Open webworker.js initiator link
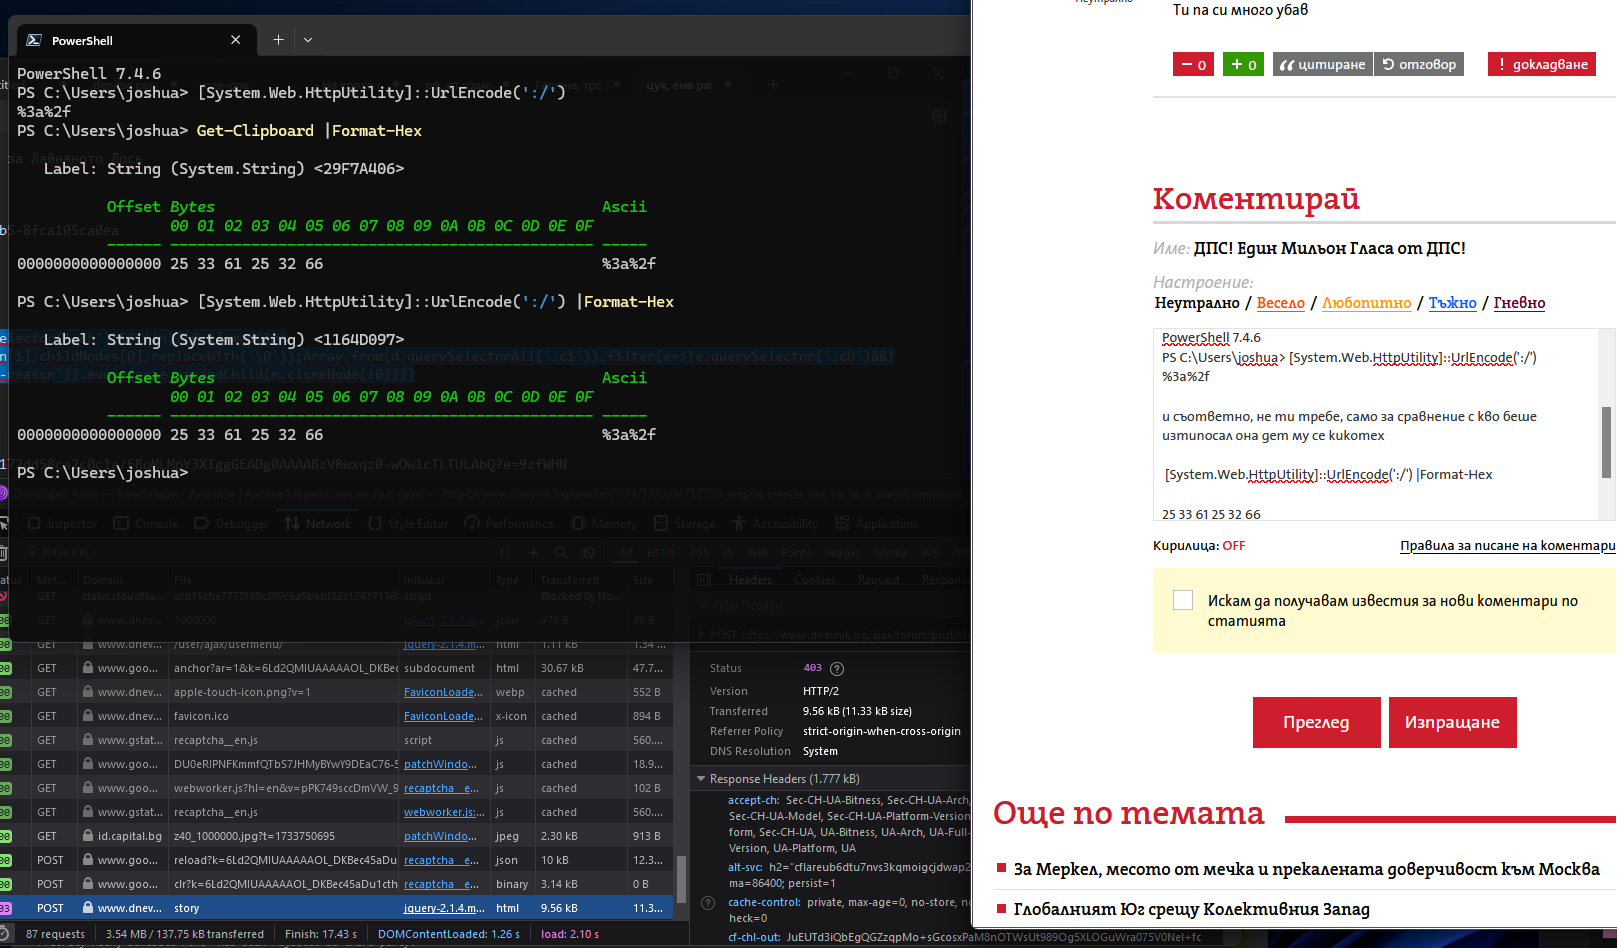The width and height of the screenshot is (1617, 948). coord(444,812)
